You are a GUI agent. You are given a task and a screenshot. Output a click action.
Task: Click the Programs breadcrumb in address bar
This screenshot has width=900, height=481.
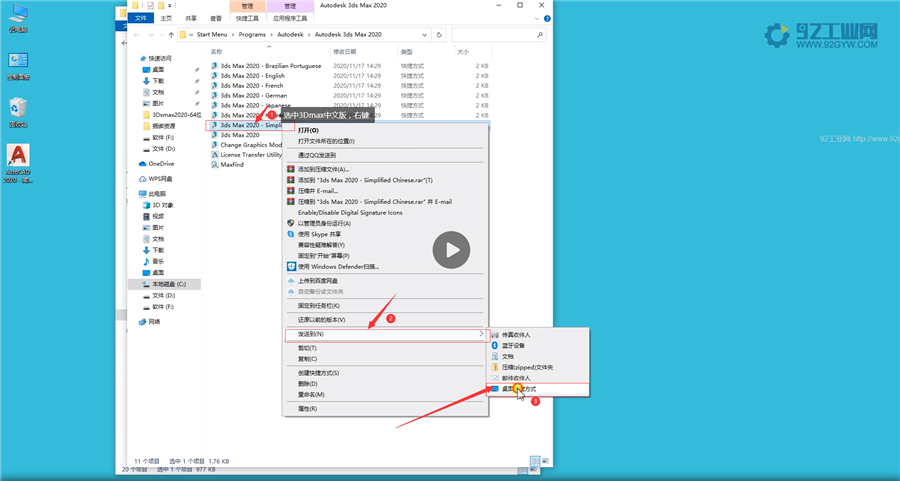click(253, 34)
